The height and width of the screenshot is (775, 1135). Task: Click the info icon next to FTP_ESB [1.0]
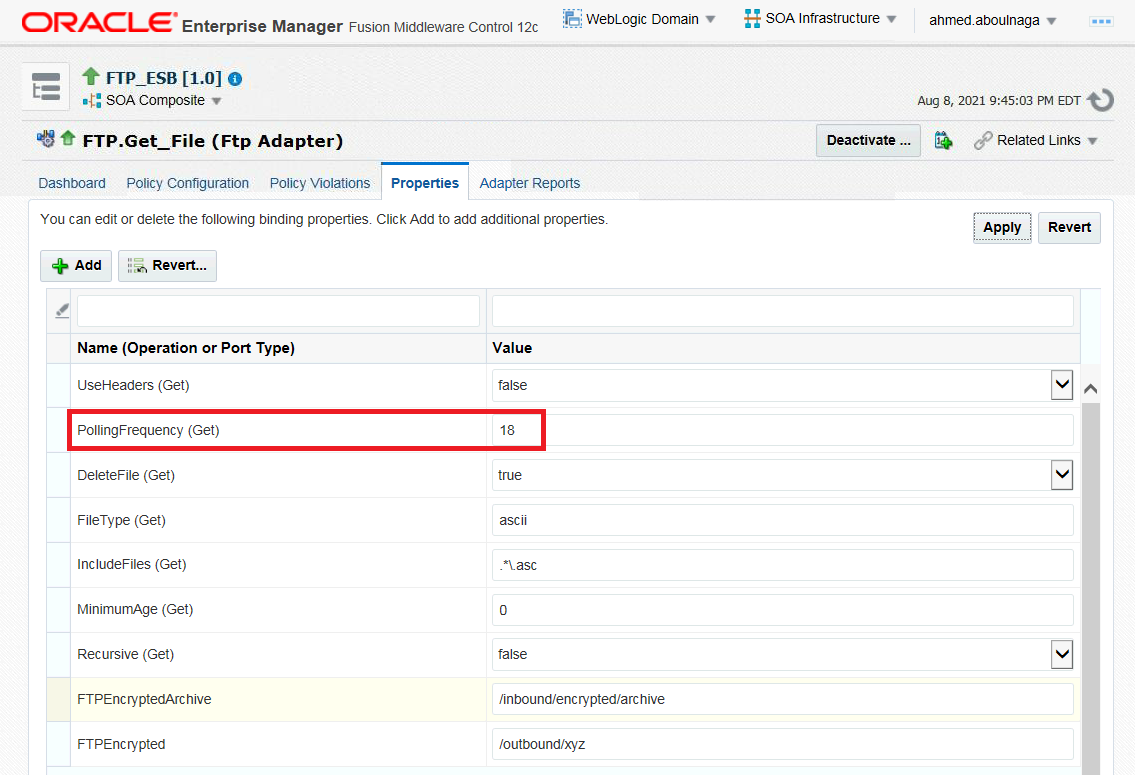(235, 78)
